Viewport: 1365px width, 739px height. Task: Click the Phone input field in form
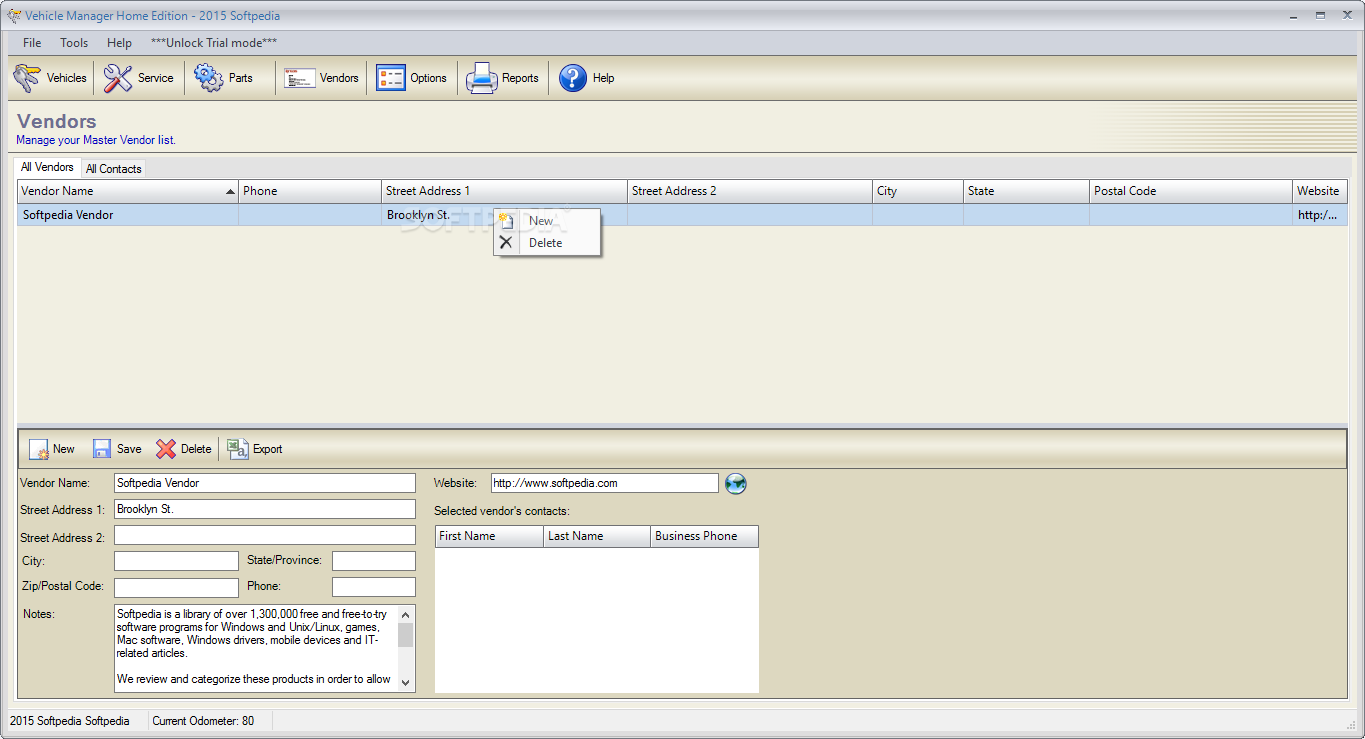[x=374, y=587]
